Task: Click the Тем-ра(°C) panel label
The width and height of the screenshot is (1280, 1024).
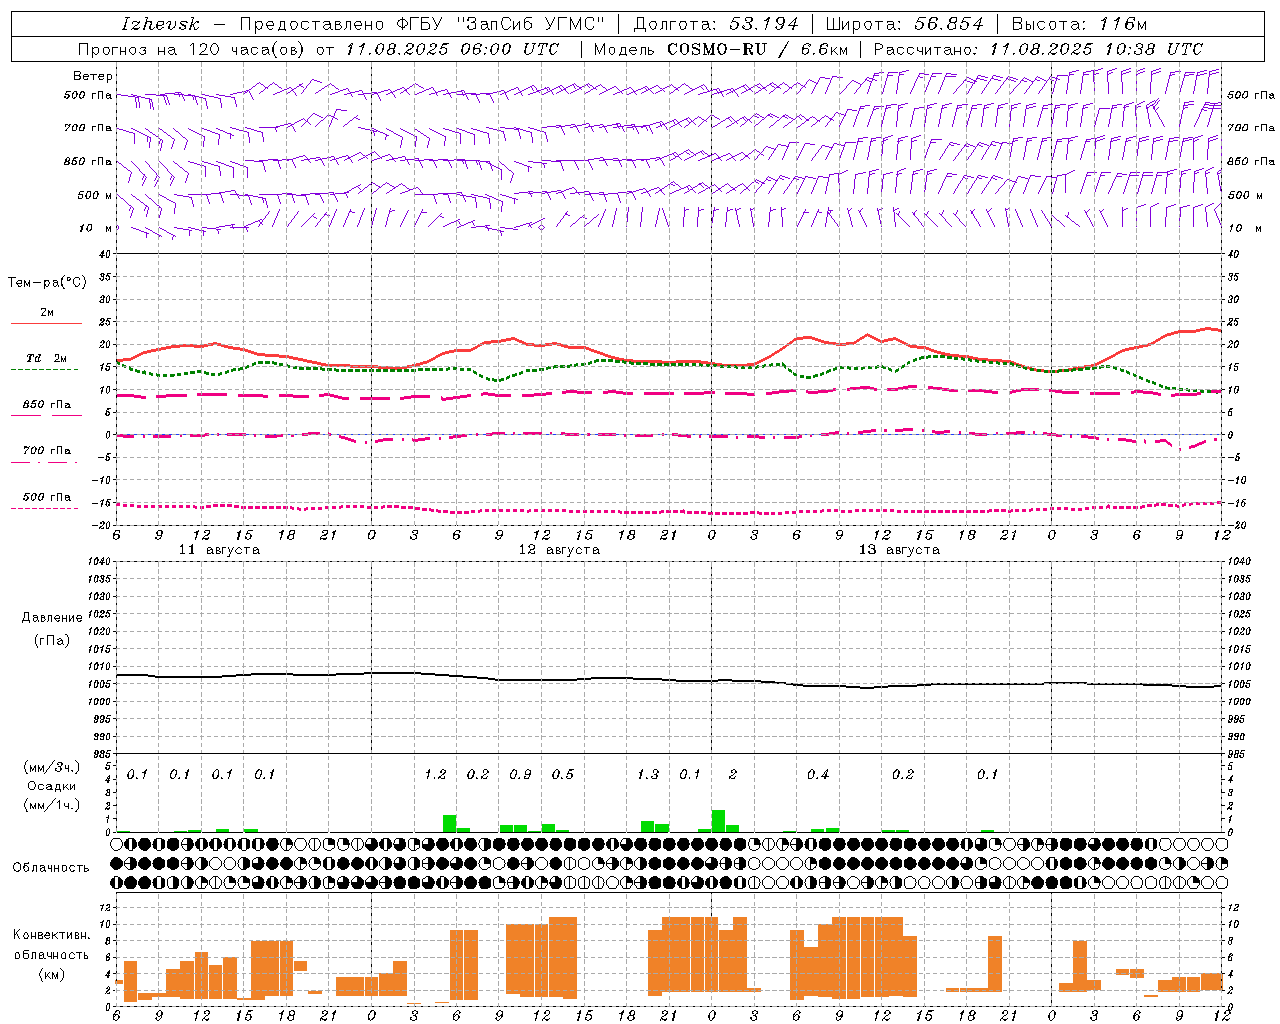Action: (x=47, y=283)
